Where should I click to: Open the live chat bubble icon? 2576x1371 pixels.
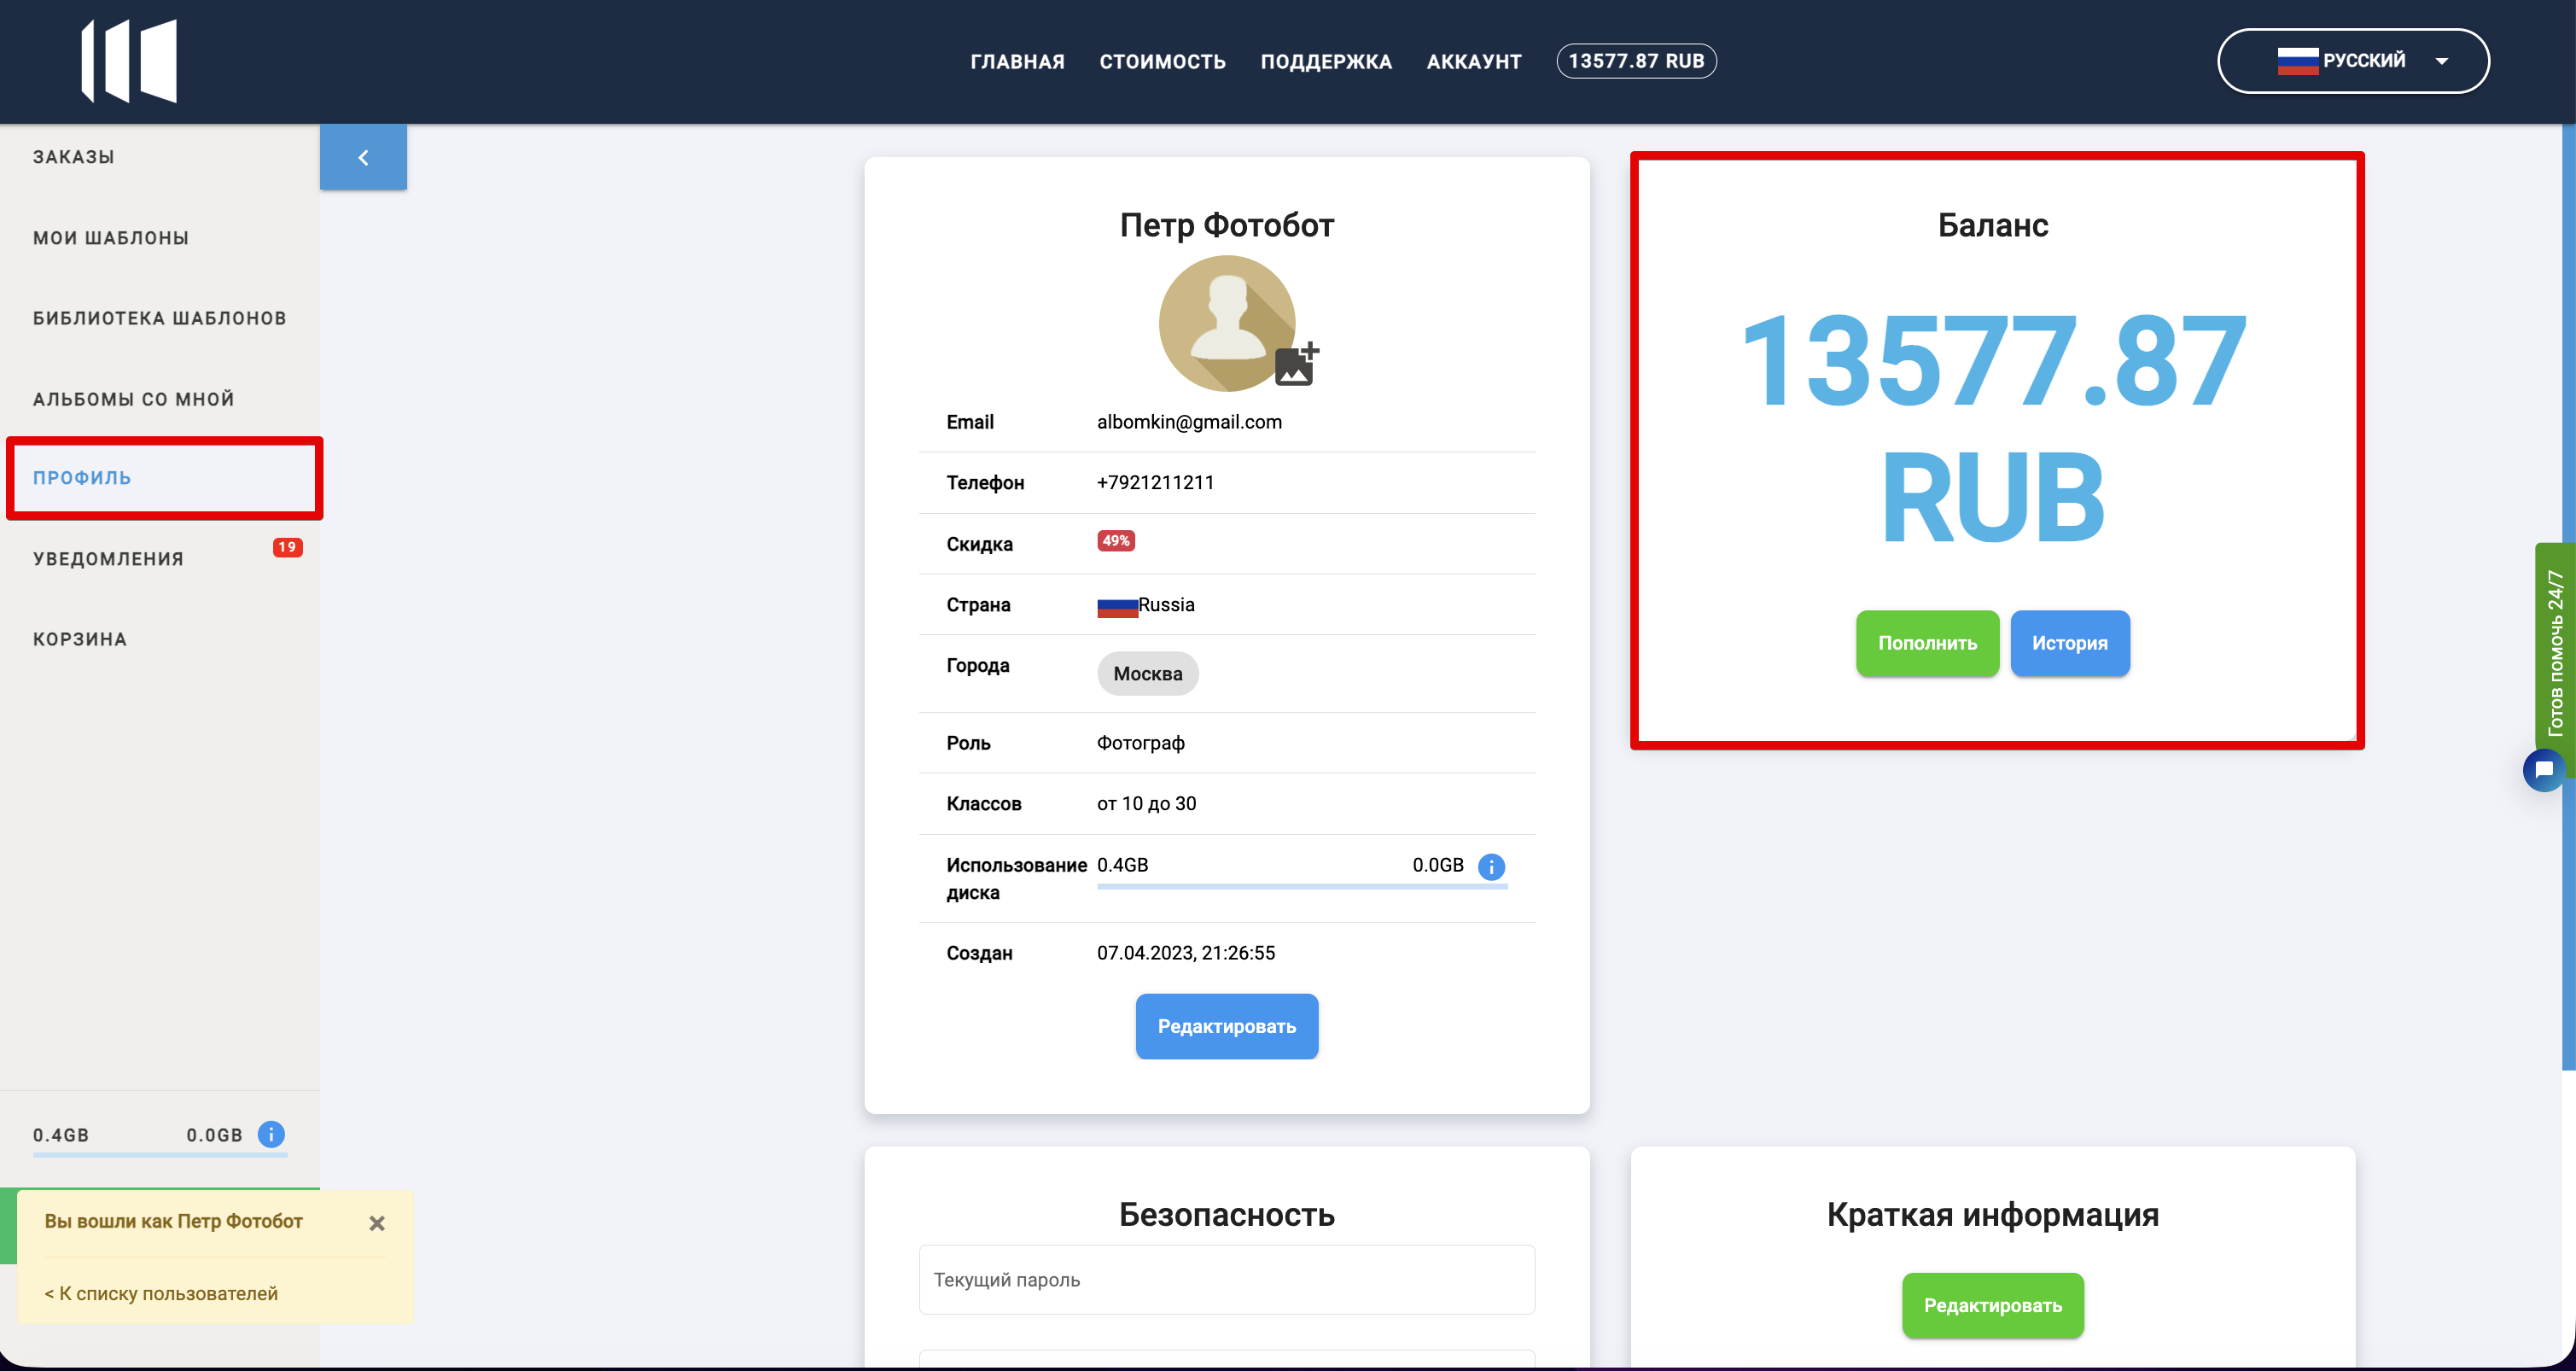point(2544,769)
